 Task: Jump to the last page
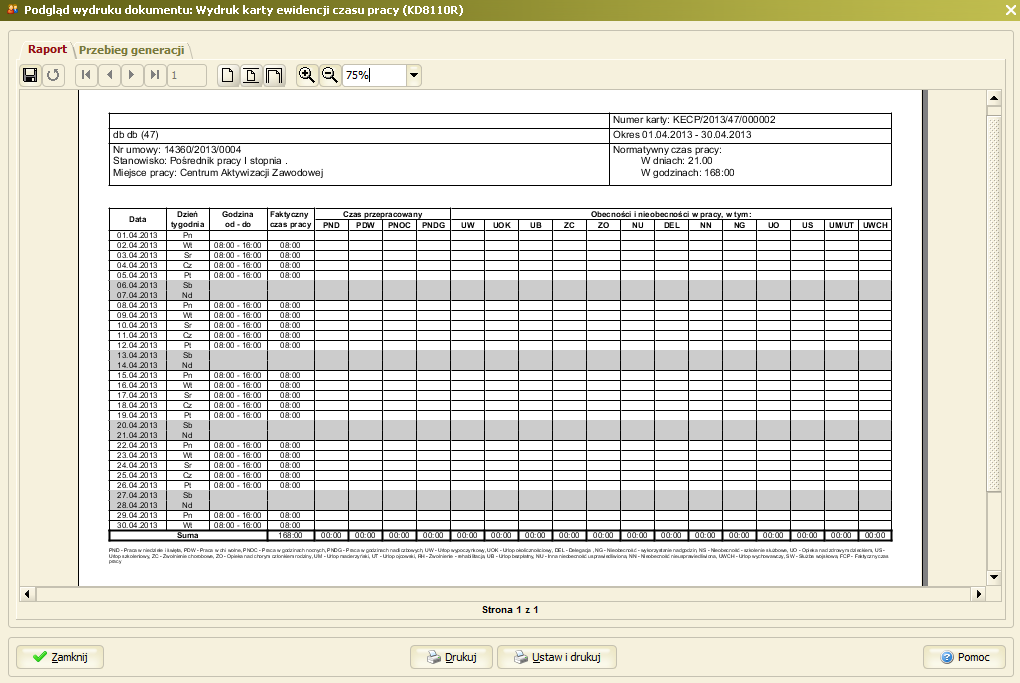[155, 75]
